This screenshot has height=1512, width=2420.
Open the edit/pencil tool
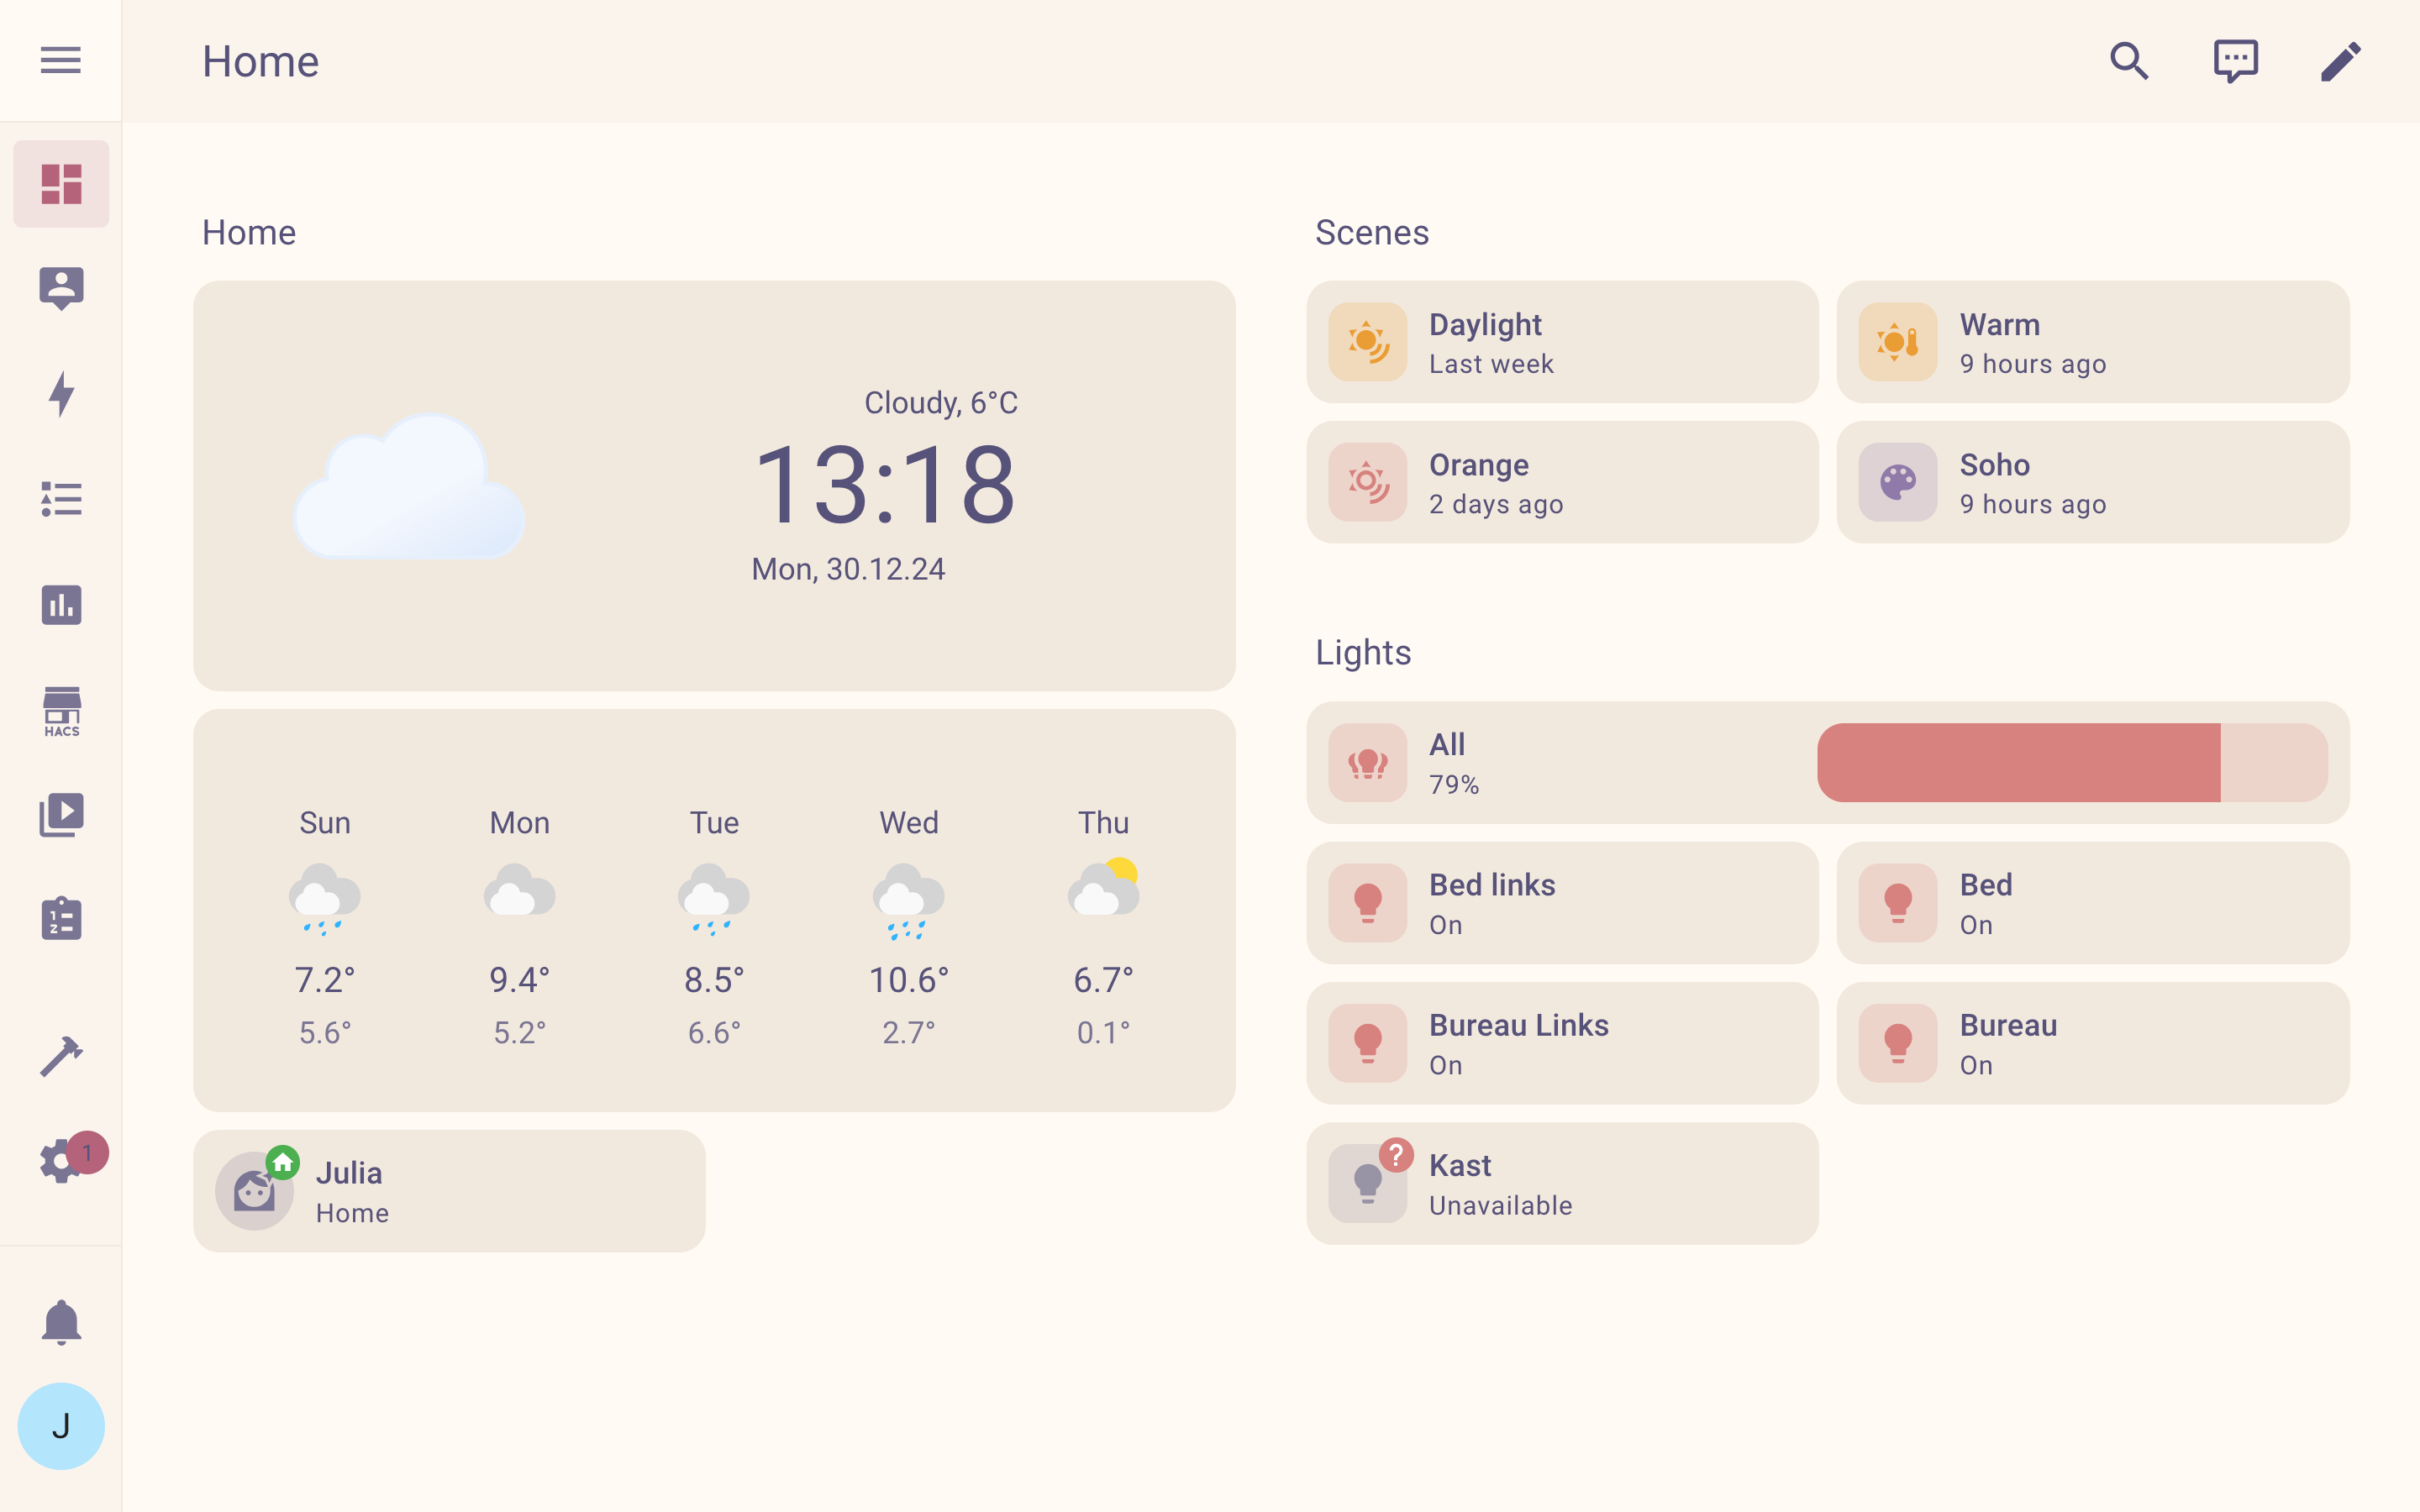pyautogui.click(x=2340, y=61)
